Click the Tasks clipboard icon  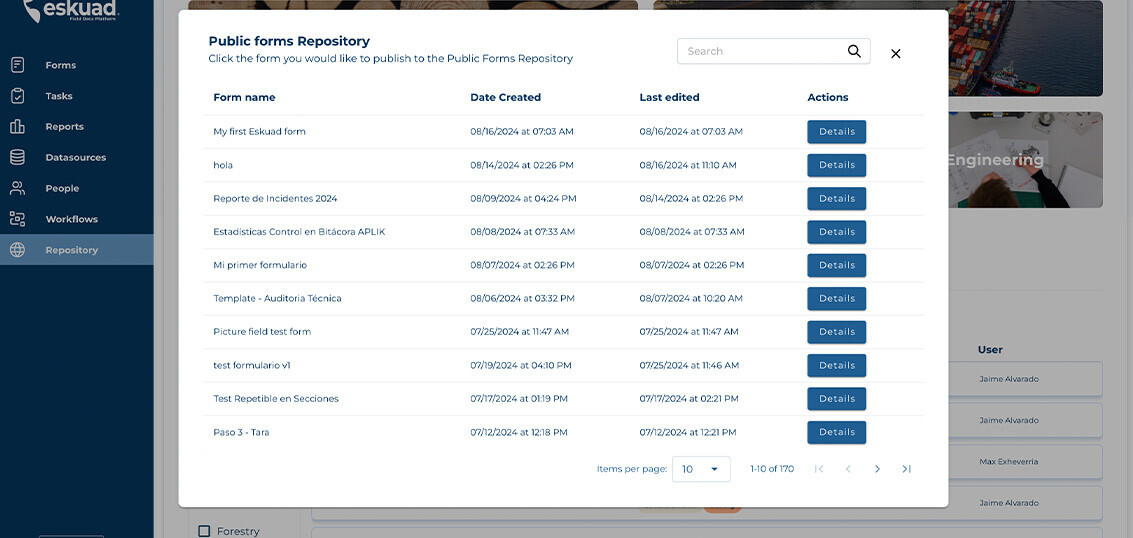click(x=17, y=96)
